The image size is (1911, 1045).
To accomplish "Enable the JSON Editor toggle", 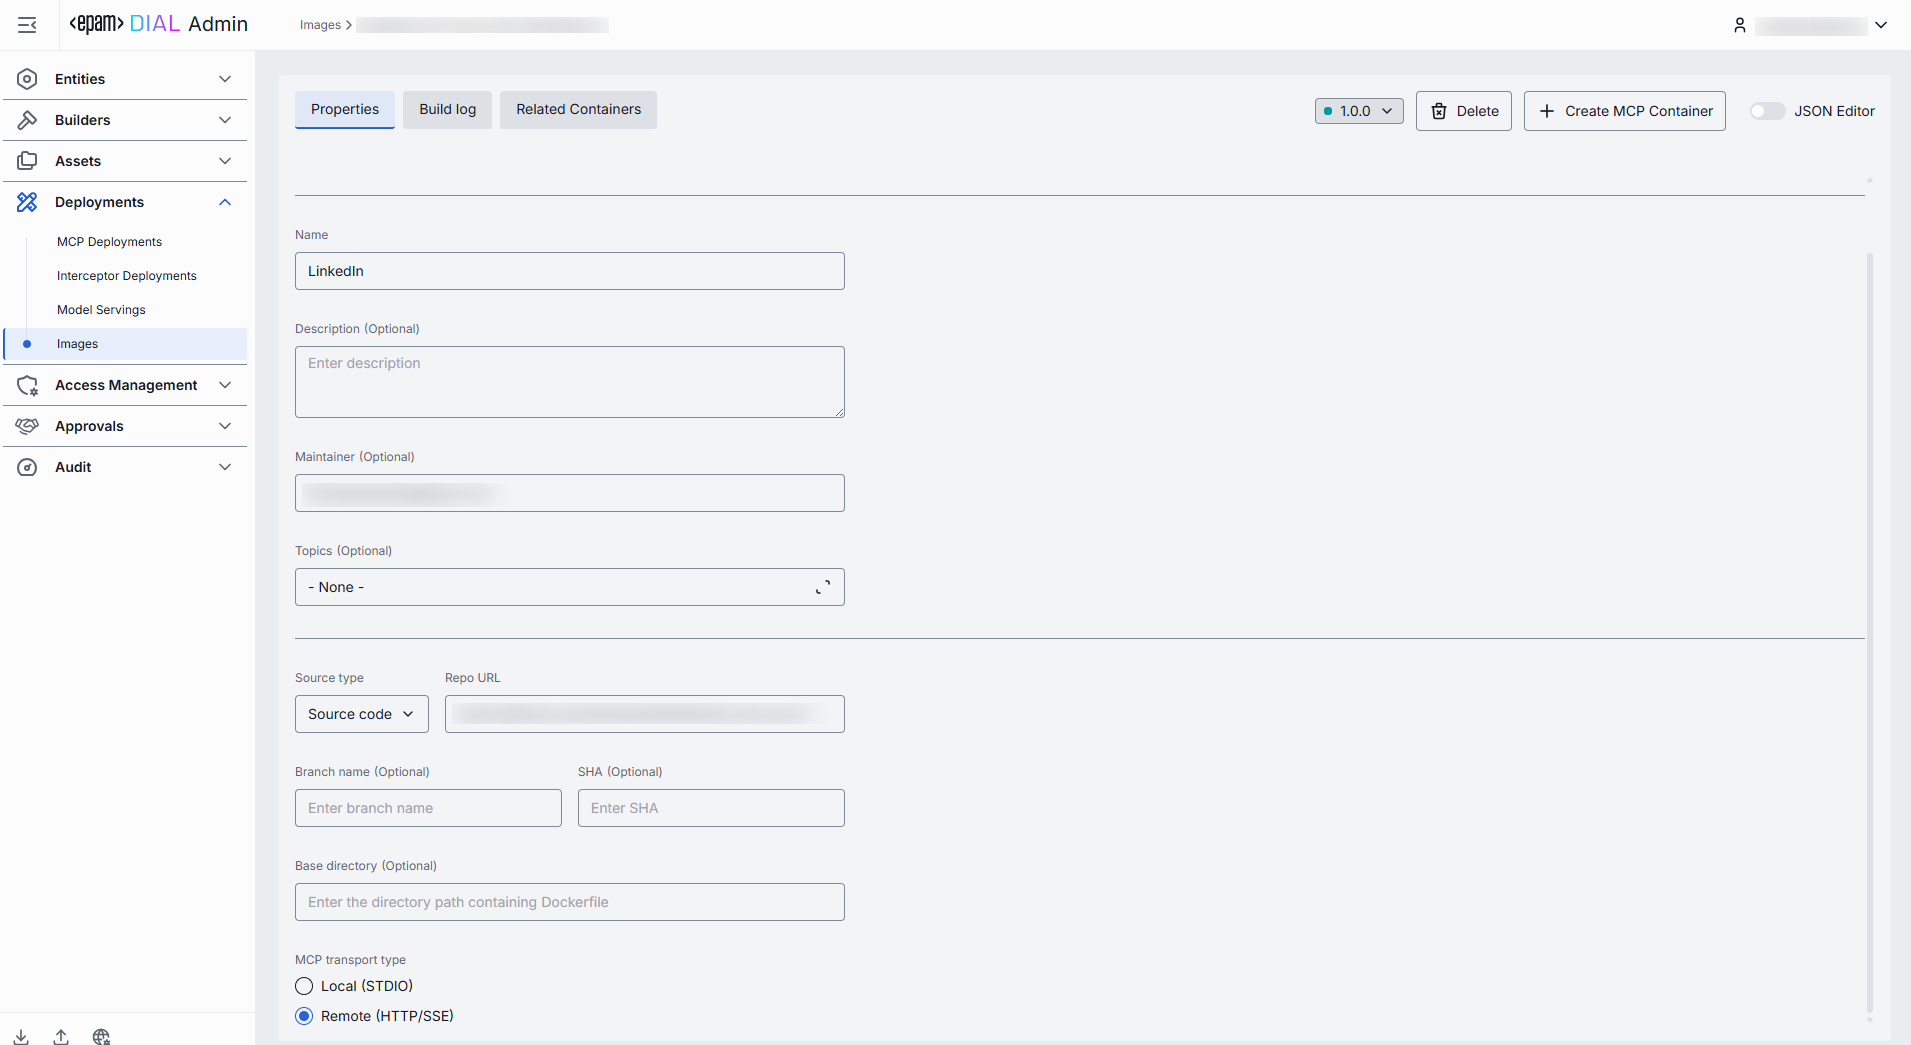I will [x=1767, y=111].
